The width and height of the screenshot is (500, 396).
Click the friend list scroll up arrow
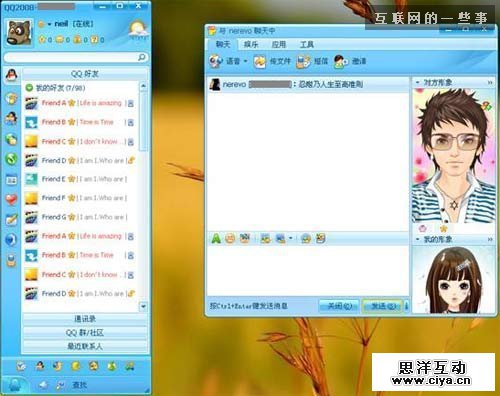point(143,87)
